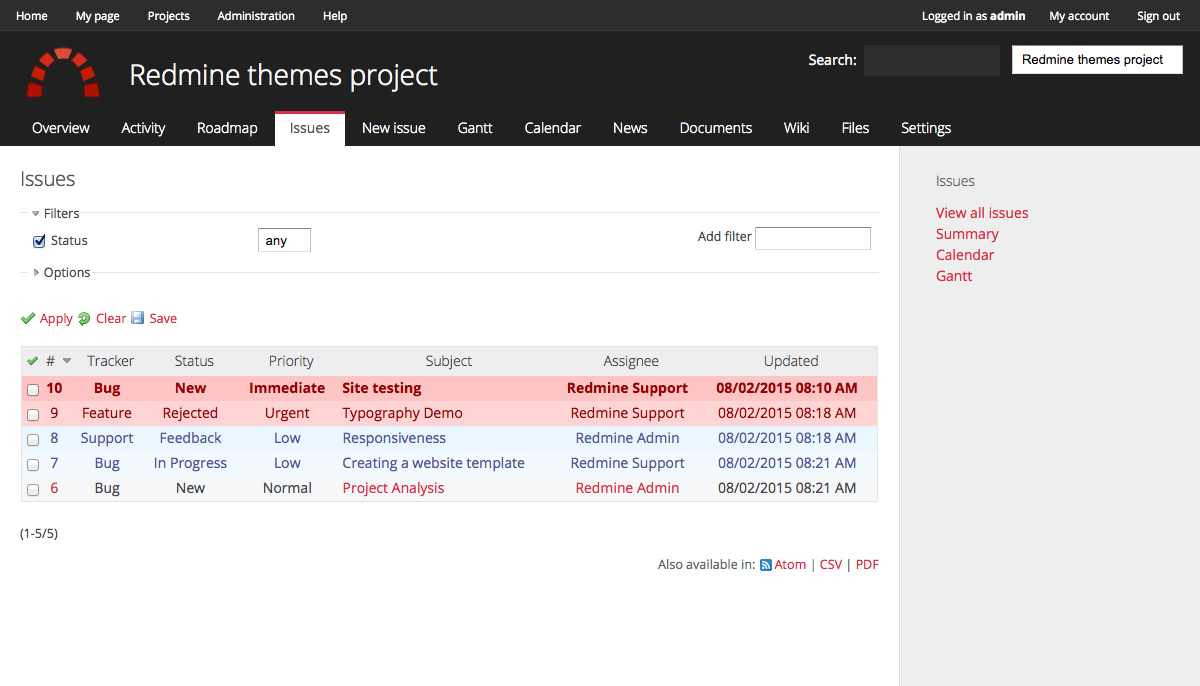
Task: Open the New issue tab
Action: pyautogui.click(x=394, y=128)
